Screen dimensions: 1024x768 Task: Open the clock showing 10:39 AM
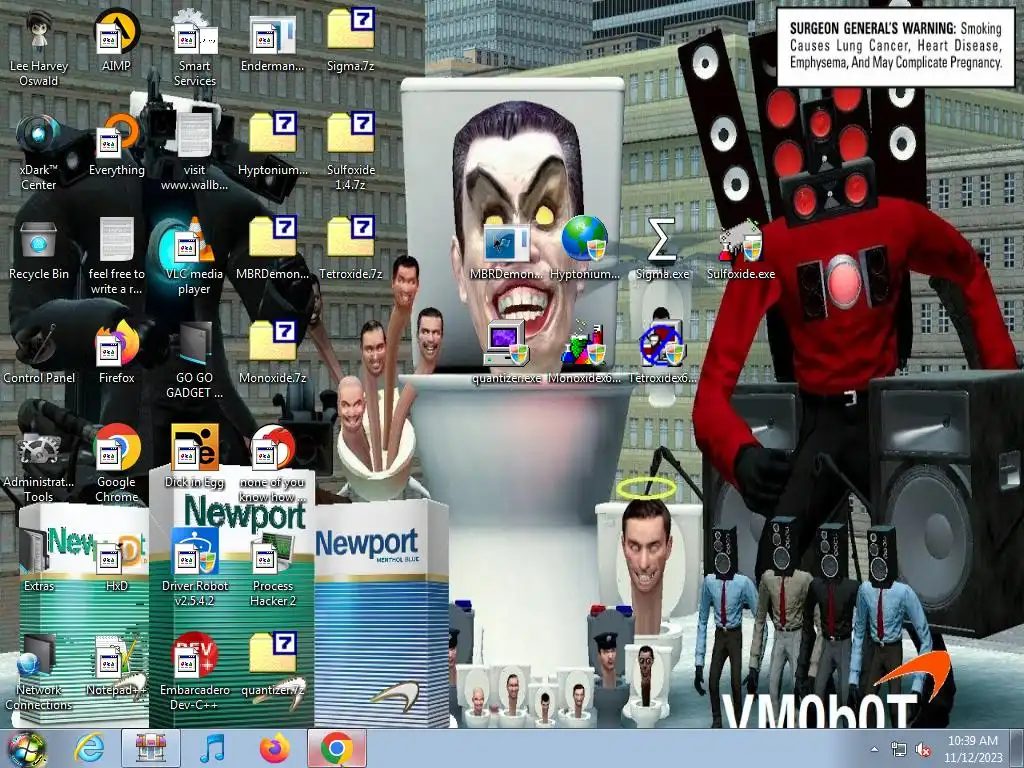coord(972,749)
